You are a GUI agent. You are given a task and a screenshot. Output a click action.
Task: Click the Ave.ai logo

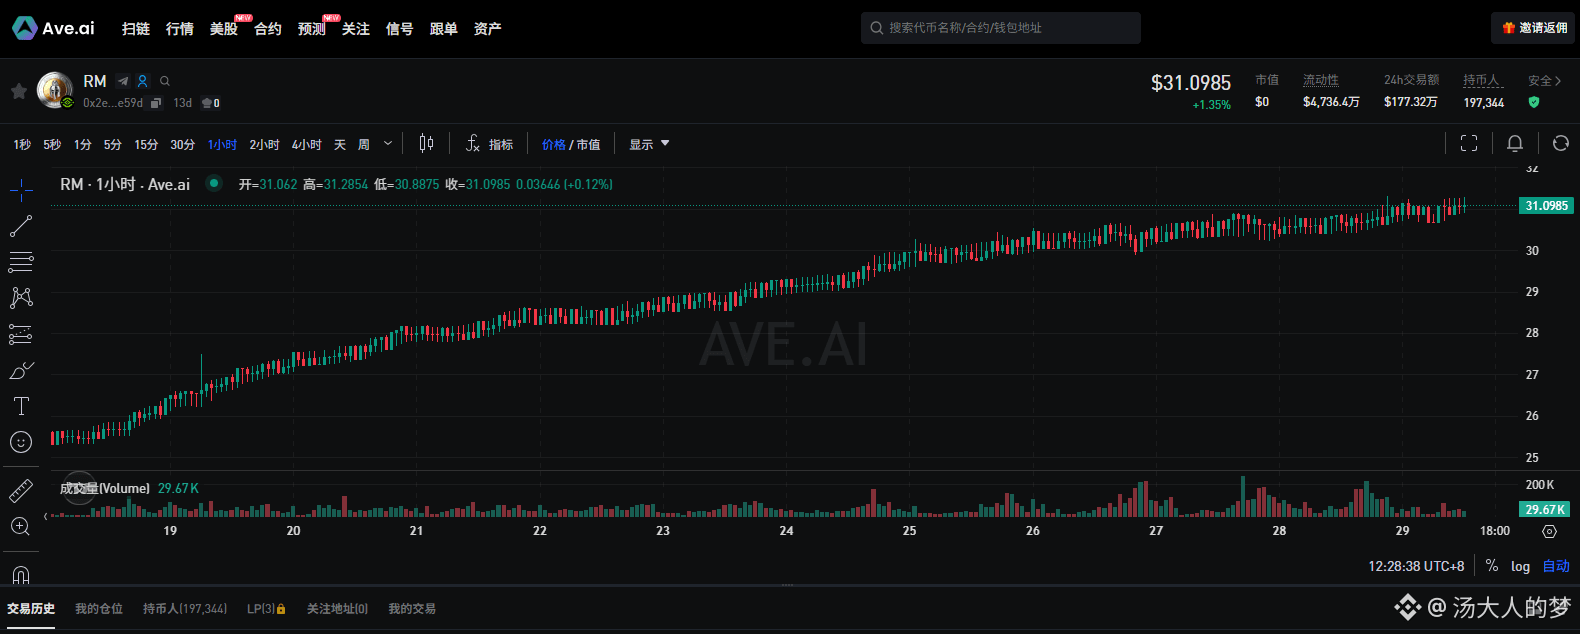pos(54,28)
